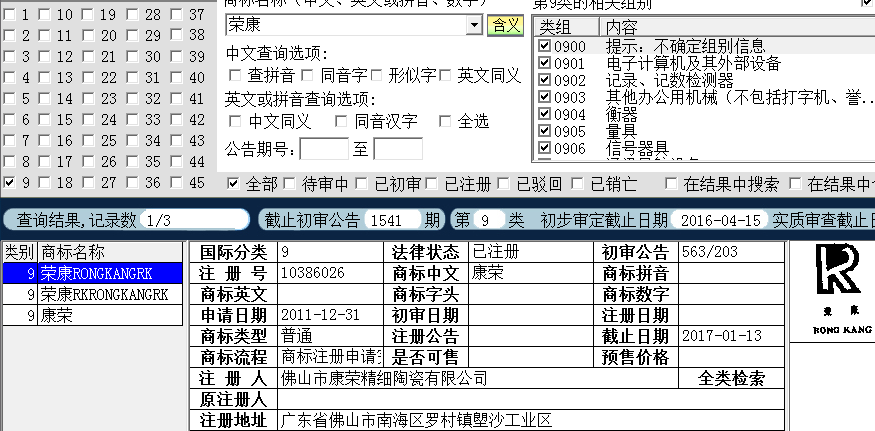875x431 pixels.
Task: Uncheck group 0902 记录、记数检测器
Action: click(x=545, y=80)
